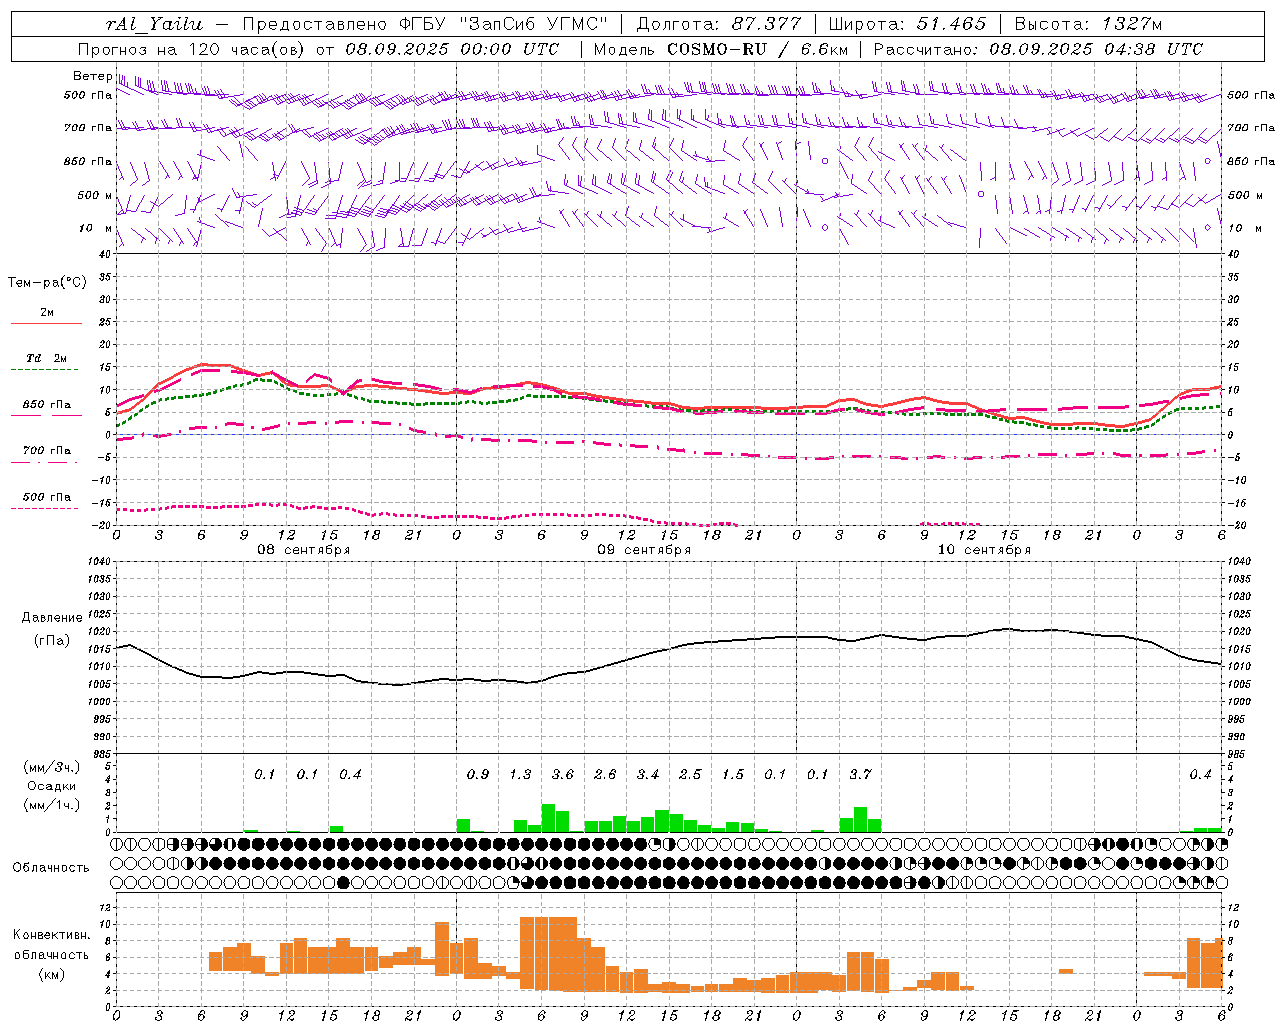Viewport: 1280px width, 1024px height.
Task: Click the 'Облачность' cloudiness label
Action: tap(51, 868)
